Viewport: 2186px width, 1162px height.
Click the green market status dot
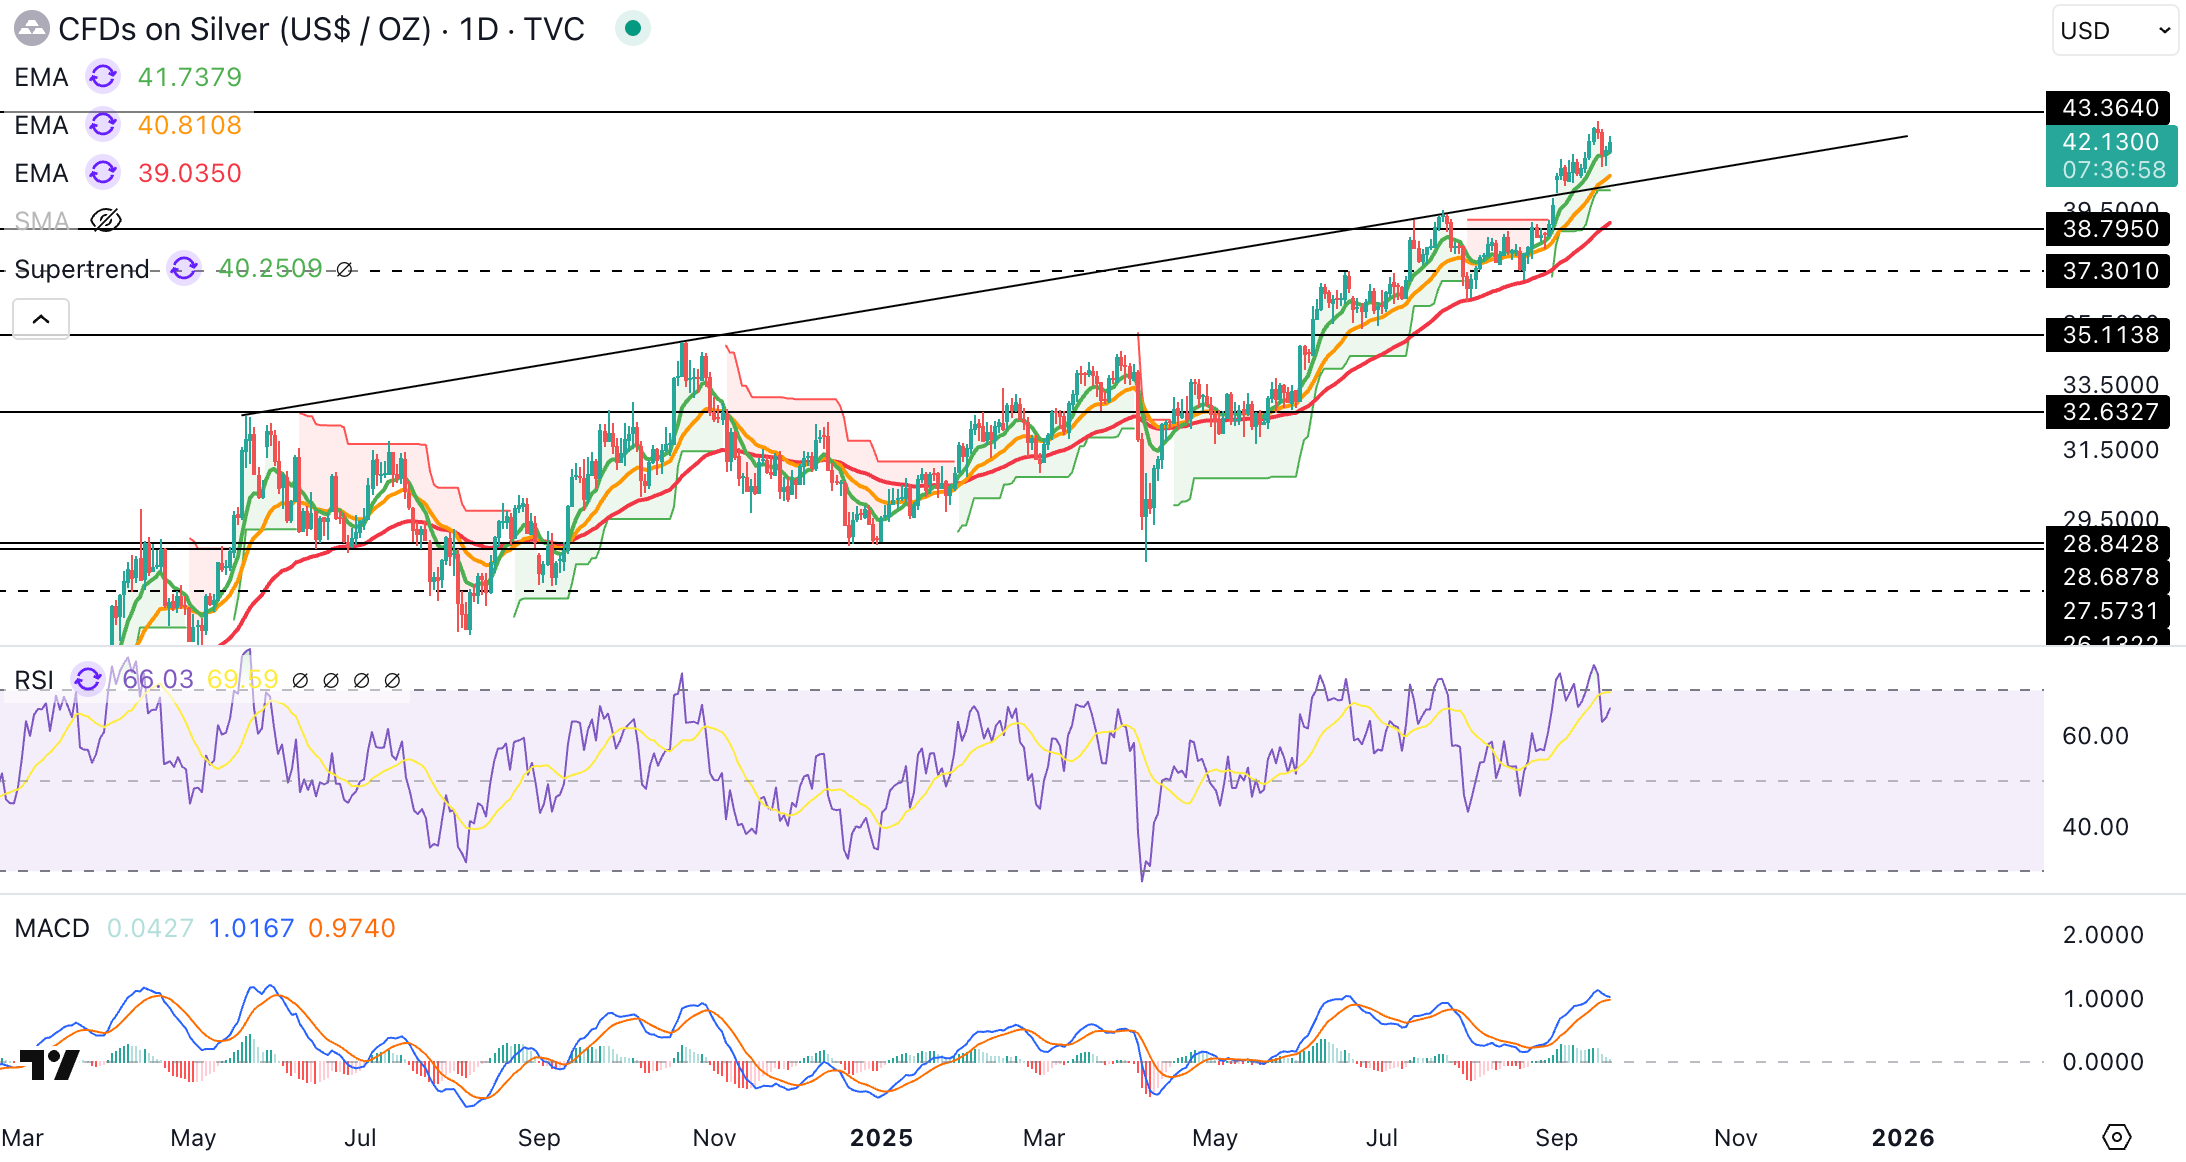coord(632,29)
